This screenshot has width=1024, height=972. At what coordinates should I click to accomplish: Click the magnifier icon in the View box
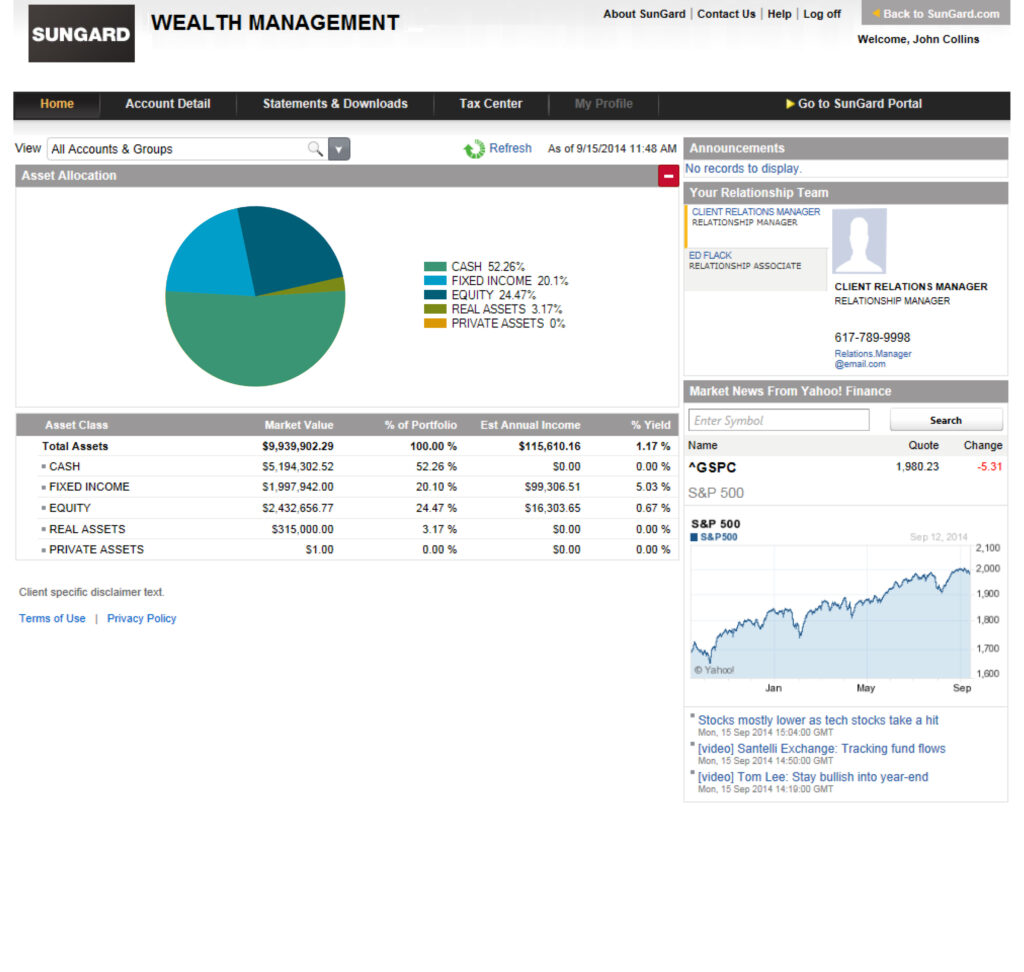coord(315,149)
